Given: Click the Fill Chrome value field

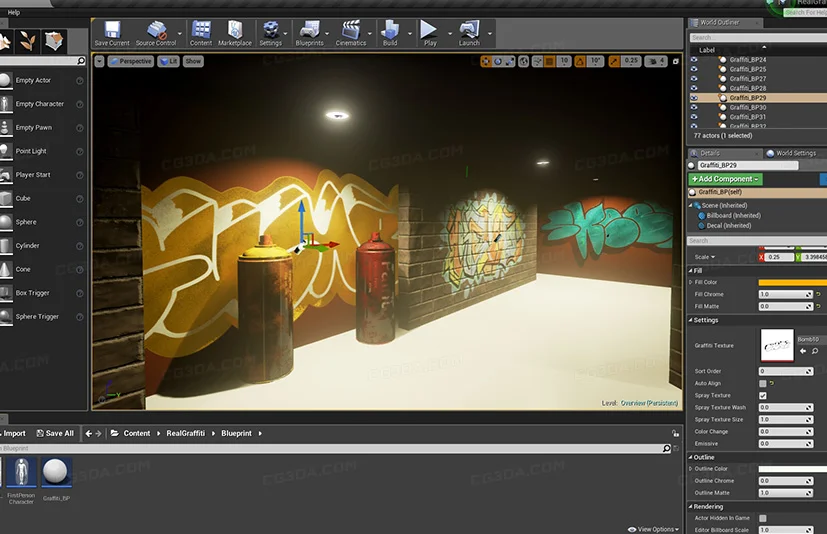Looking at the screenshot, I should [785, 294].
